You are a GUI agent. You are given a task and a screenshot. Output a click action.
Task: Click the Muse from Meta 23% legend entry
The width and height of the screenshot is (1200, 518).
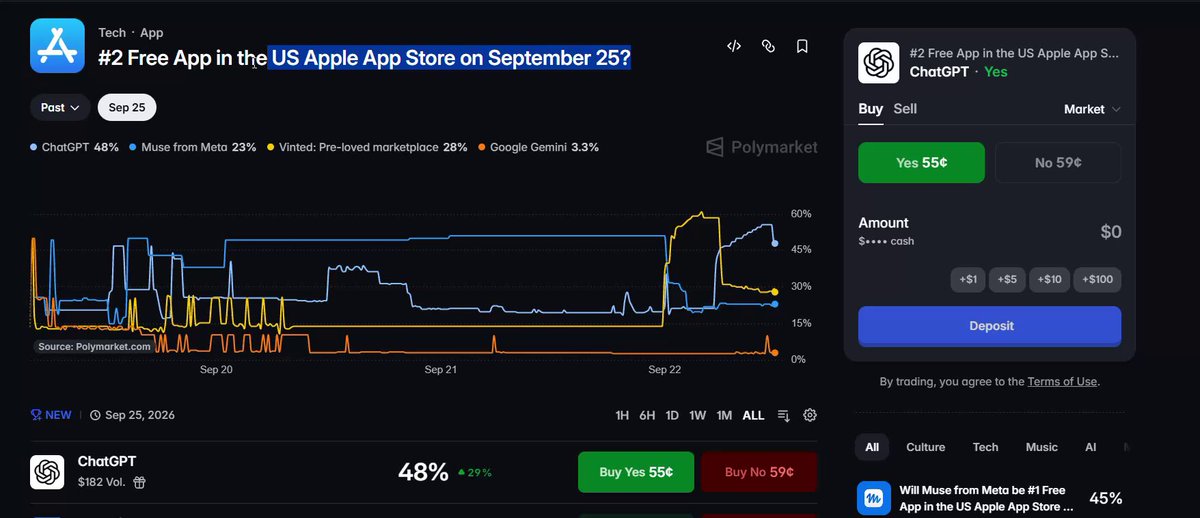pyautogui.click(x=193, y=147)
